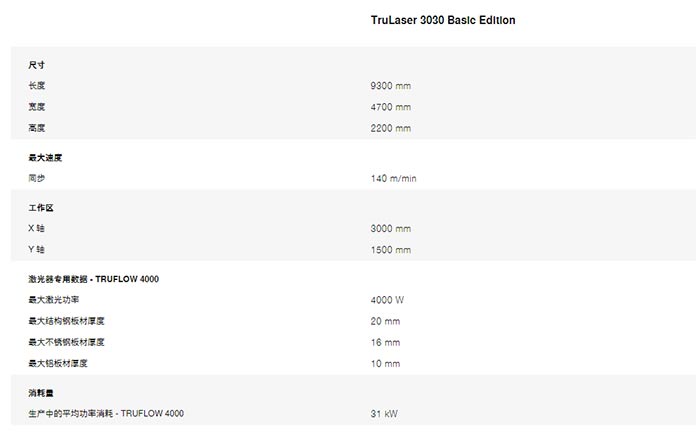Image resolution: width=700 pixels, height=432 pixels.
Task: Select the 31 kW power consumption value
Action: 384,414
